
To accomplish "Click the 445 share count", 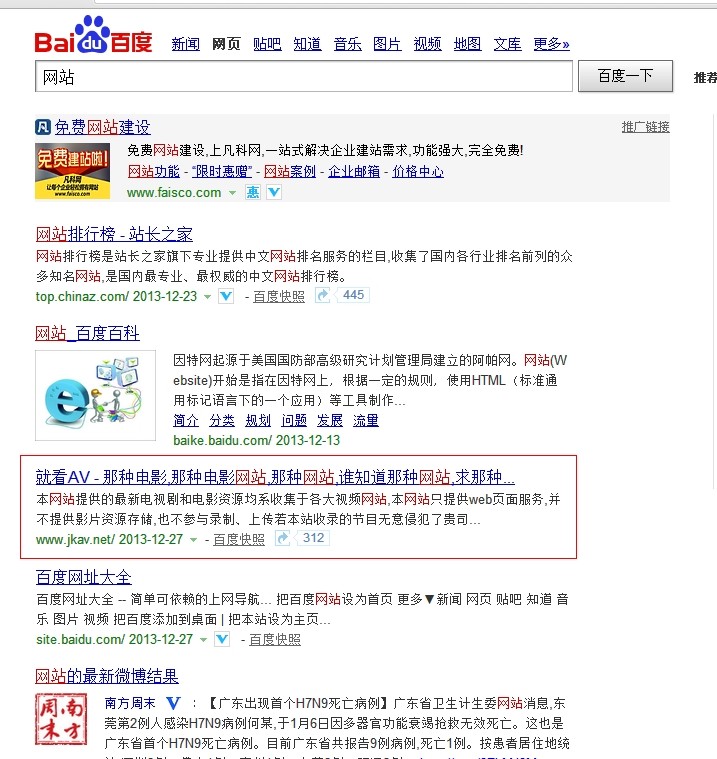I will [353, 295].
